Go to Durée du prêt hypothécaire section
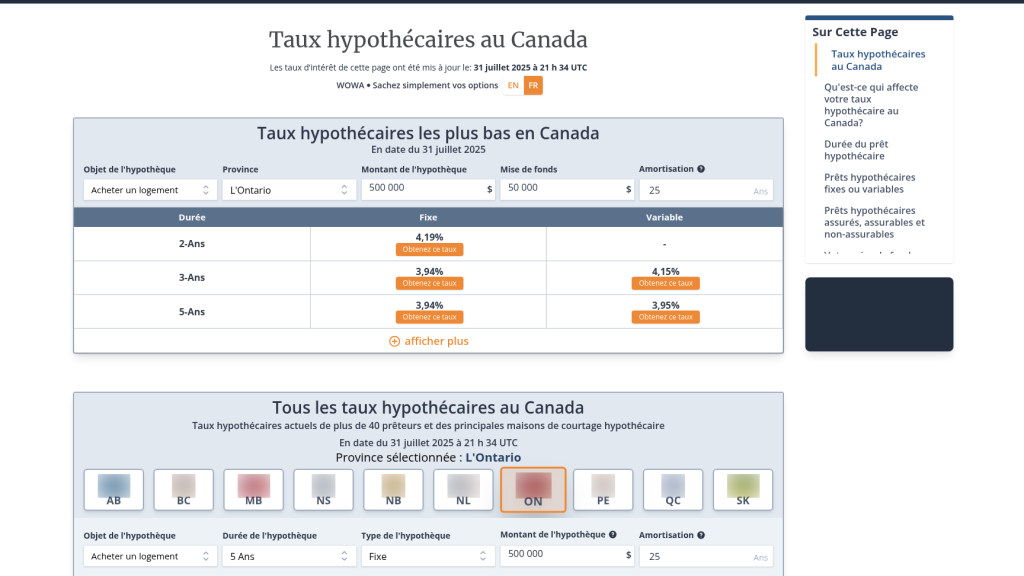Image resolution: width=1024 pixels, height=576 pixels. [856, 150]
